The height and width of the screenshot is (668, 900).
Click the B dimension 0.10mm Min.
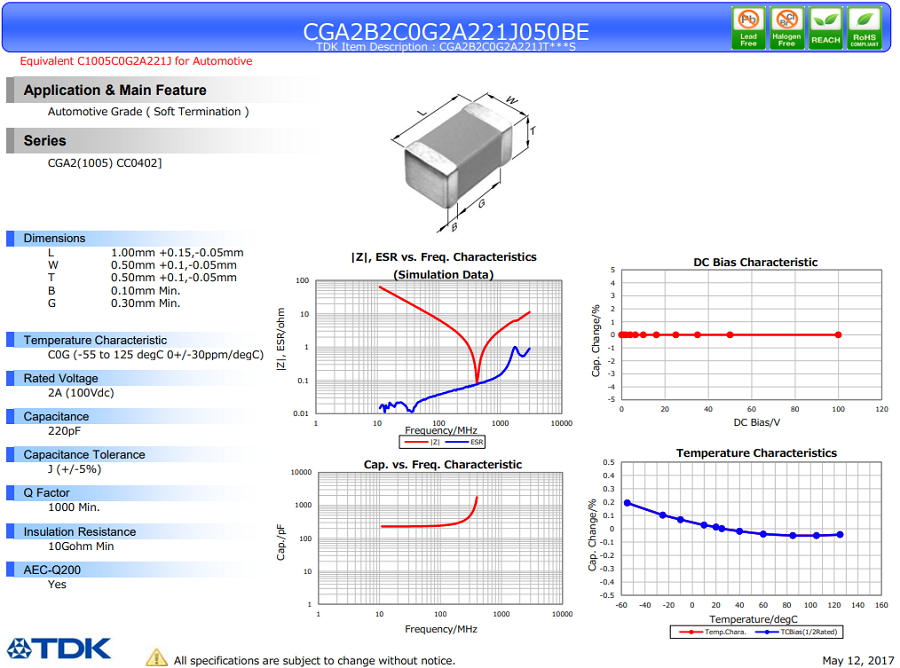(x=145, y=290)
